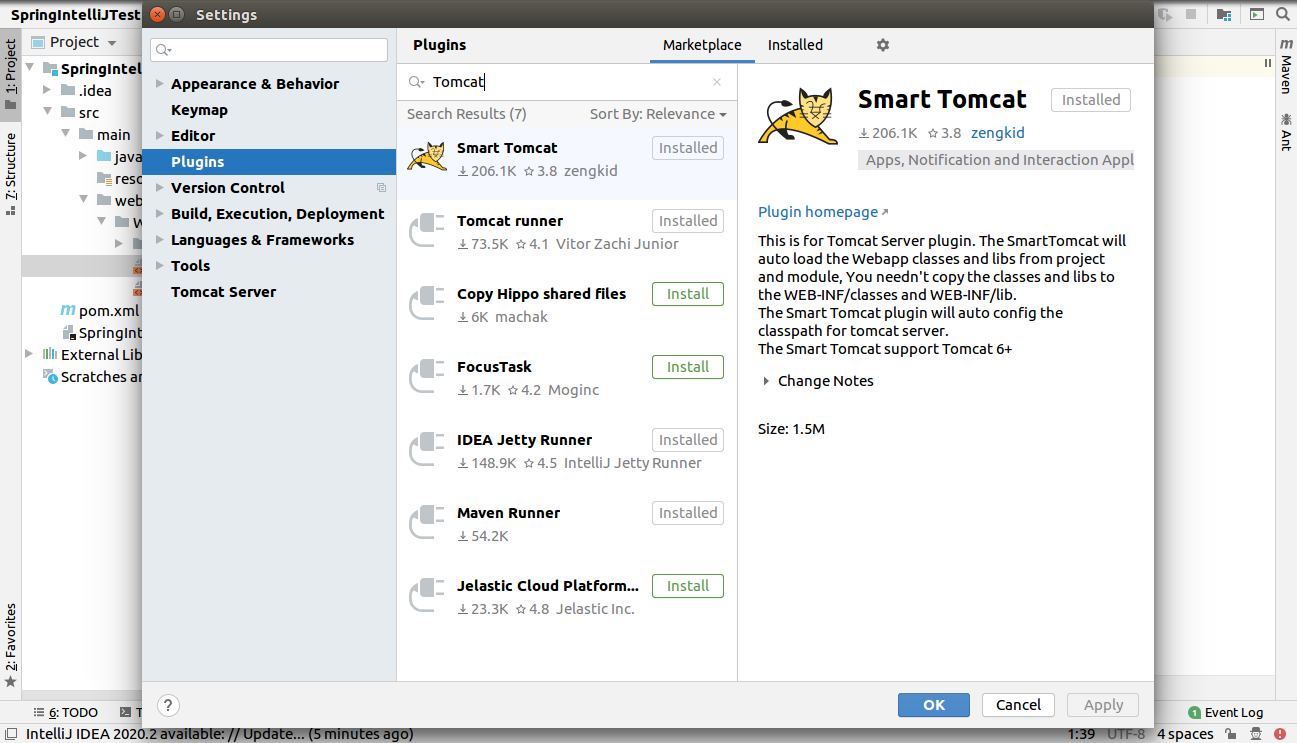
Task: Open the Plugin homepage link
Action: coord(817,212)
